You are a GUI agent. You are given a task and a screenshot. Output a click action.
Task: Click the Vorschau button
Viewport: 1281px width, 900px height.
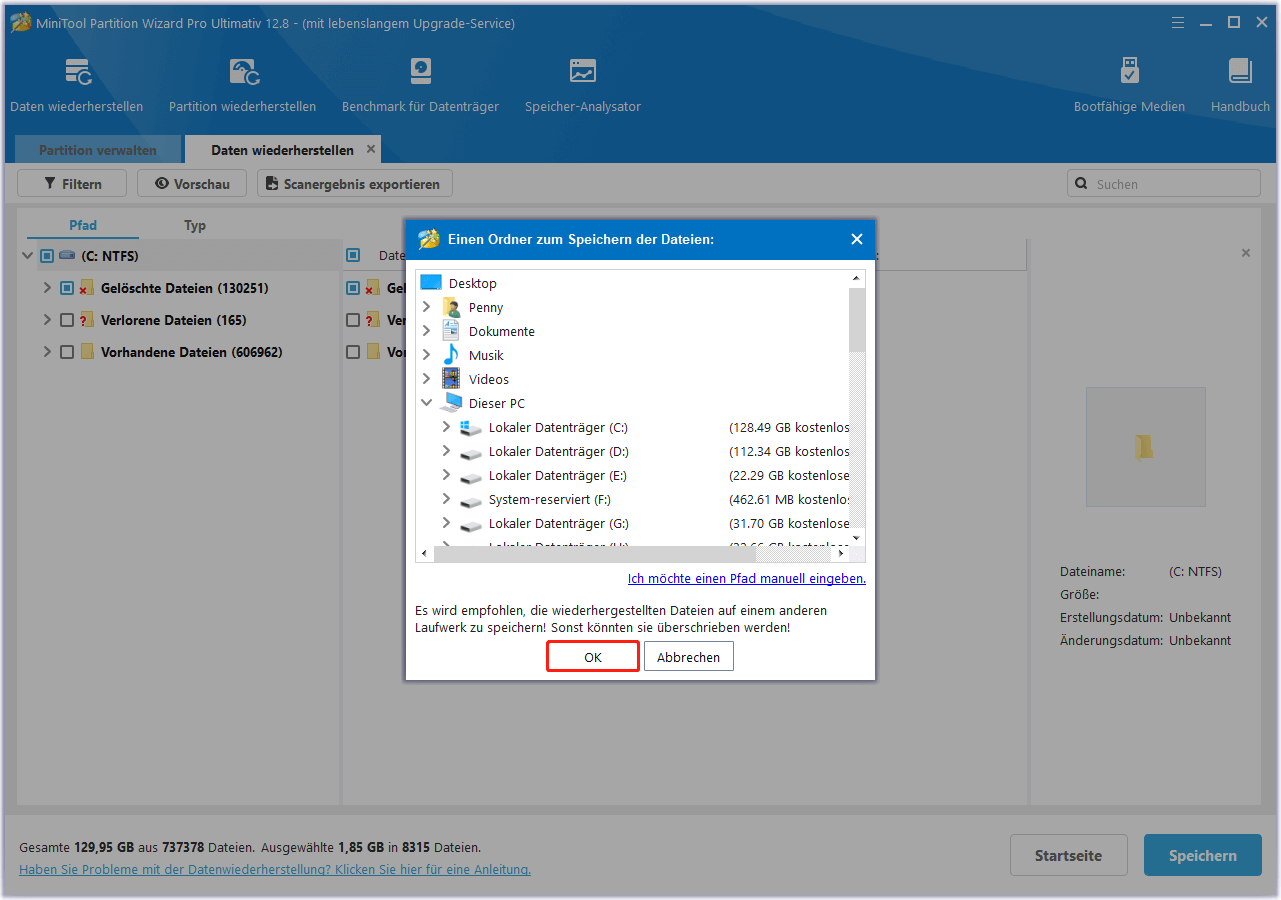point(192,183)
